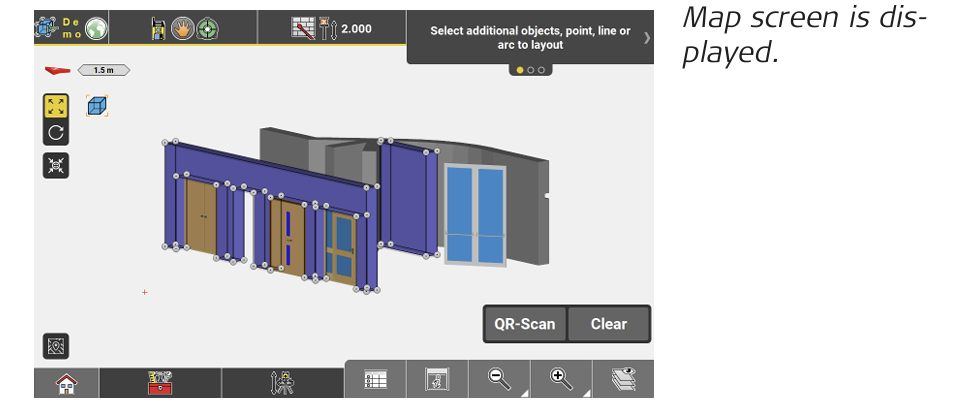
Task: Go to Home with house icon
Action: click(66, 384)
